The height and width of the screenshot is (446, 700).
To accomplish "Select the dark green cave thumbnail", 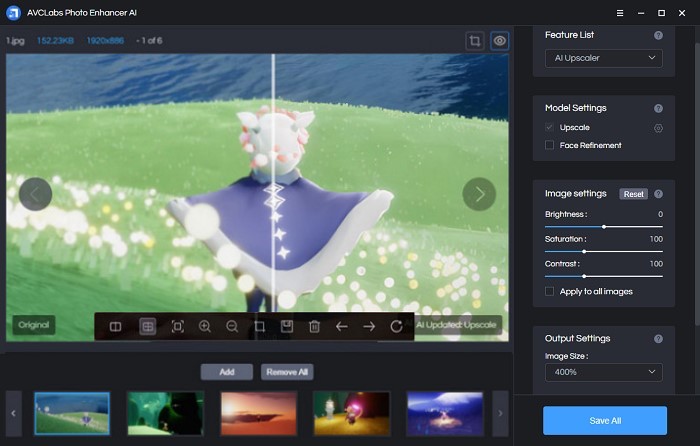I will [x=166, y=413].
